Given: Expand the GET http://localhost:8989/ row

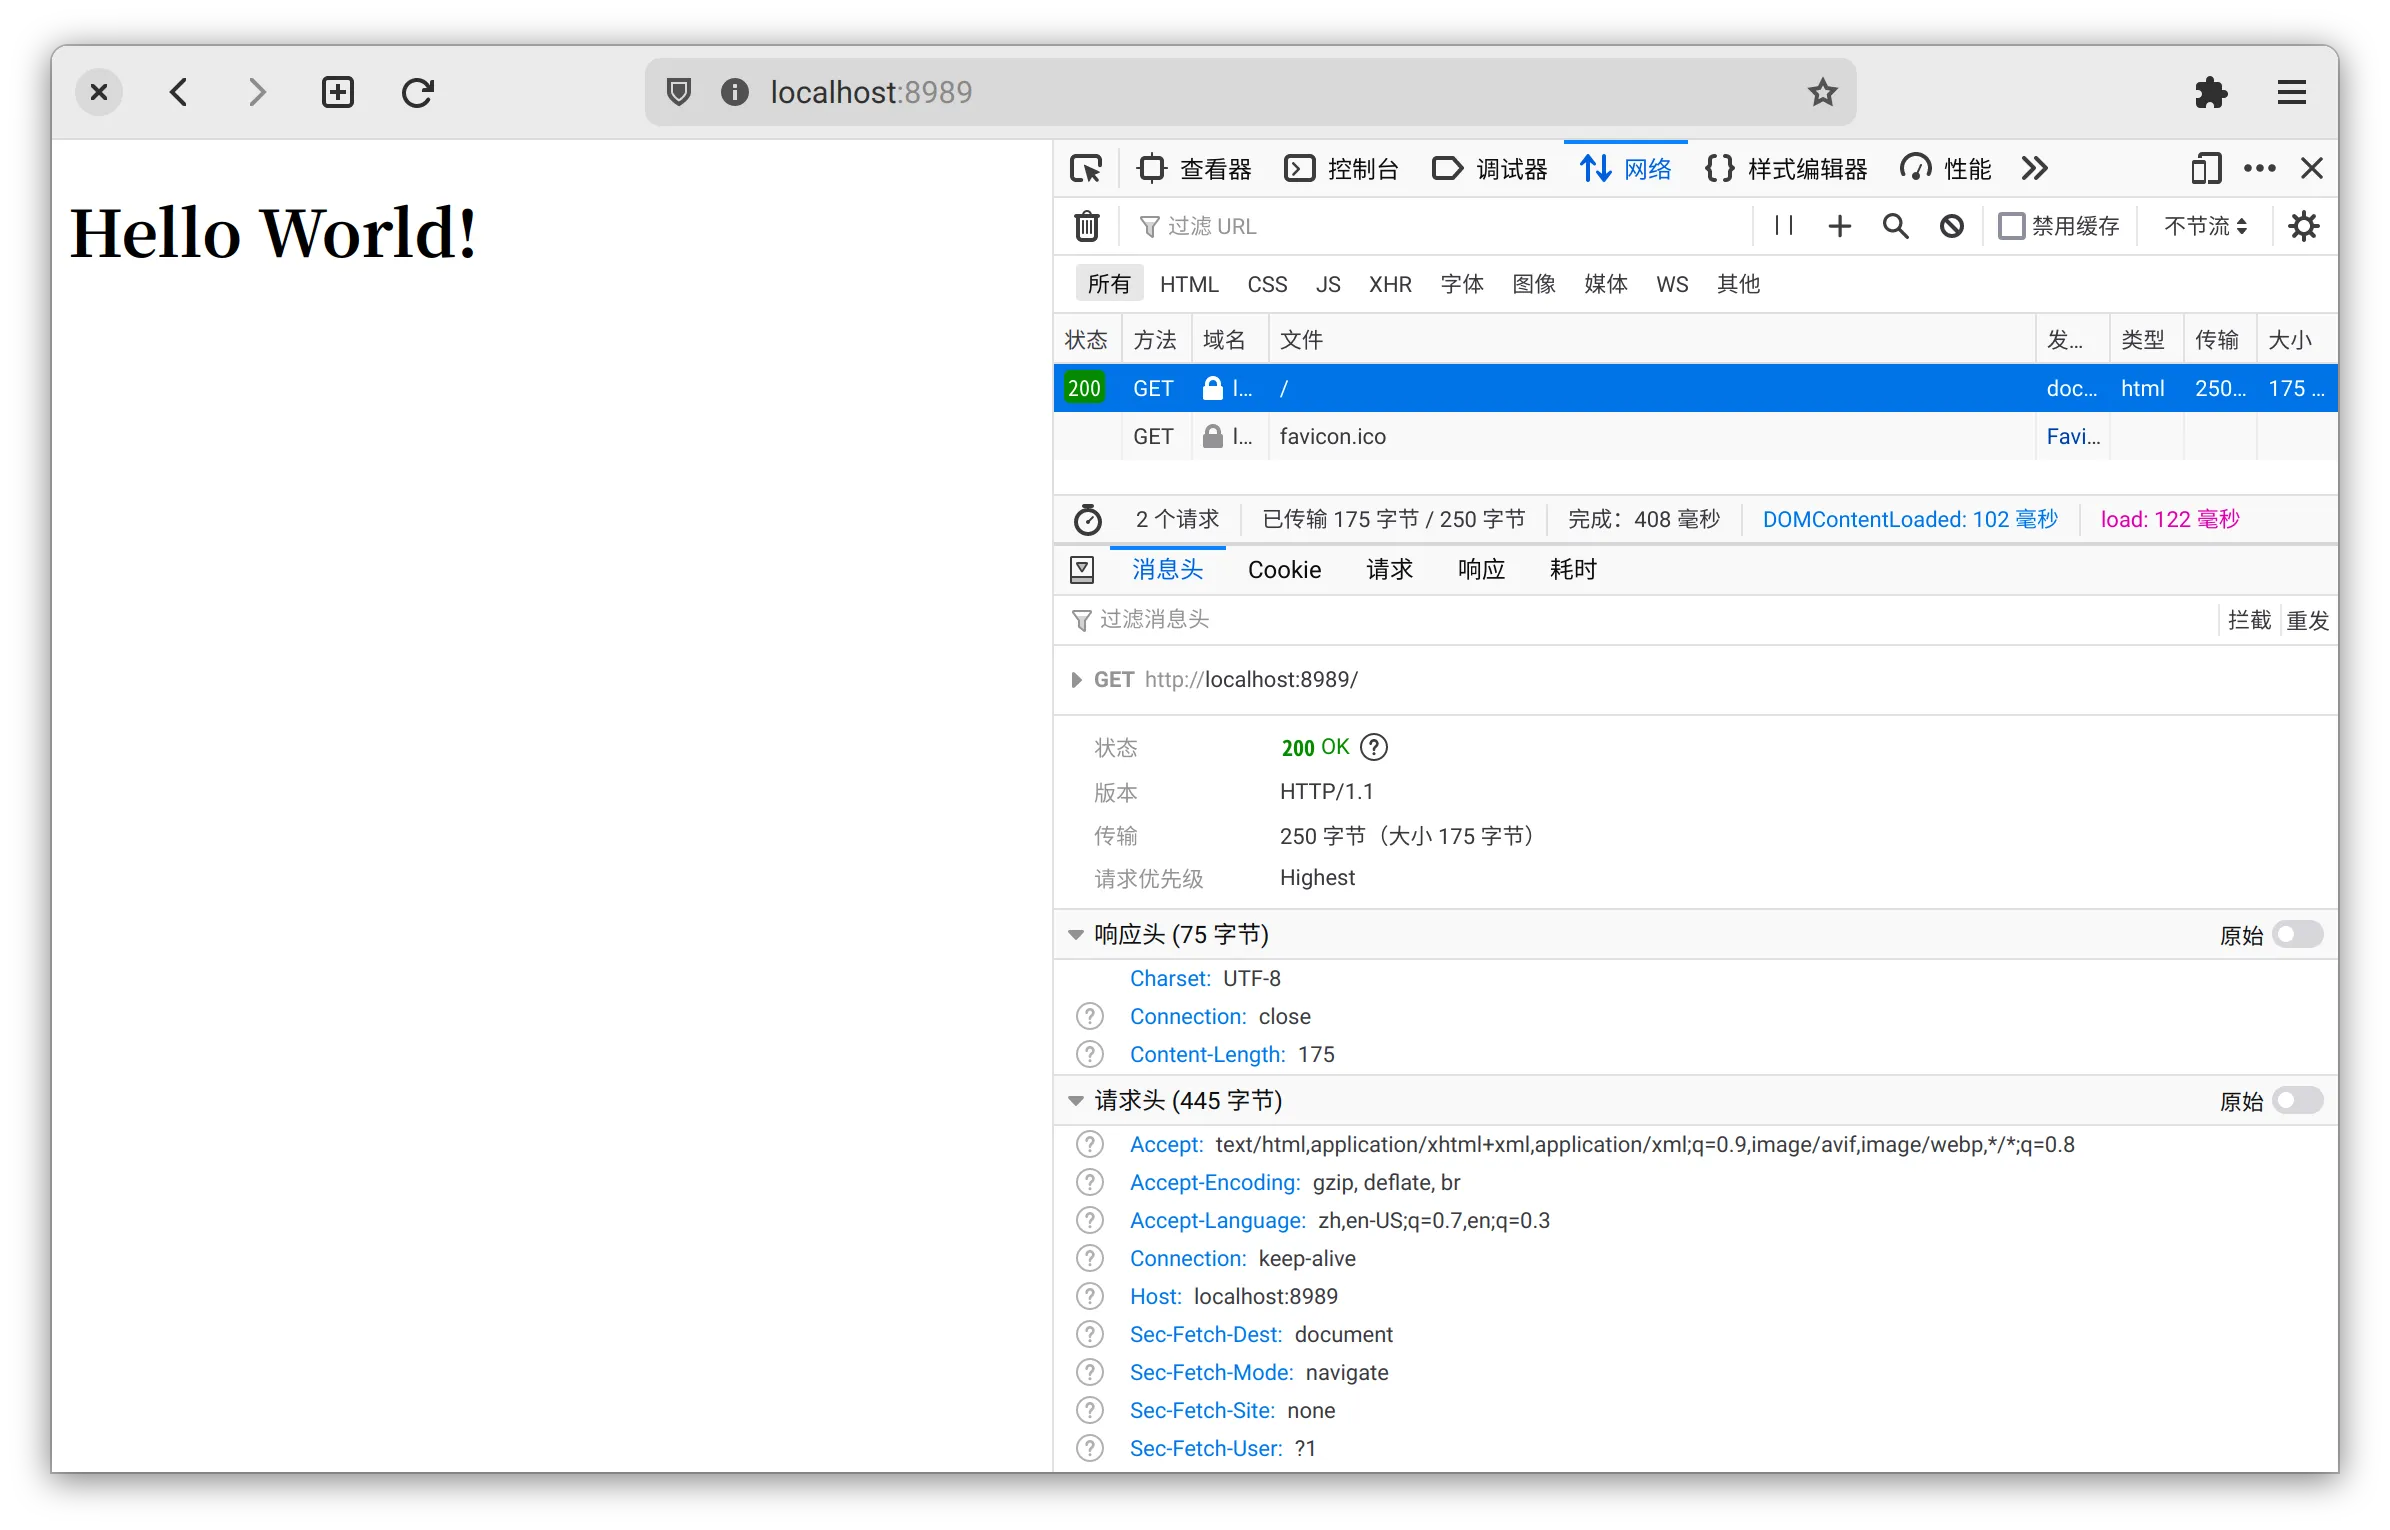Looking at the screenshot, I should tap(1076, 680).
